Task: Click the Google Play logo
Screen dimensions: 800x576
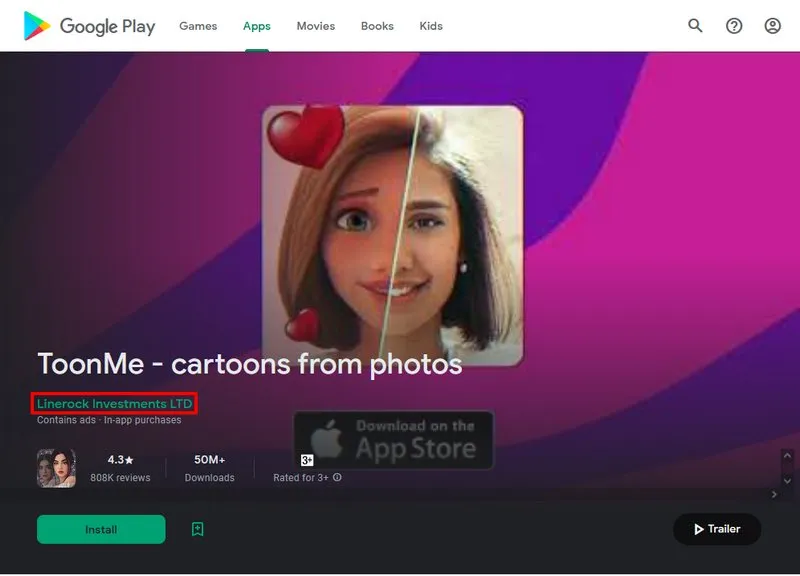Action: point(90,26)
